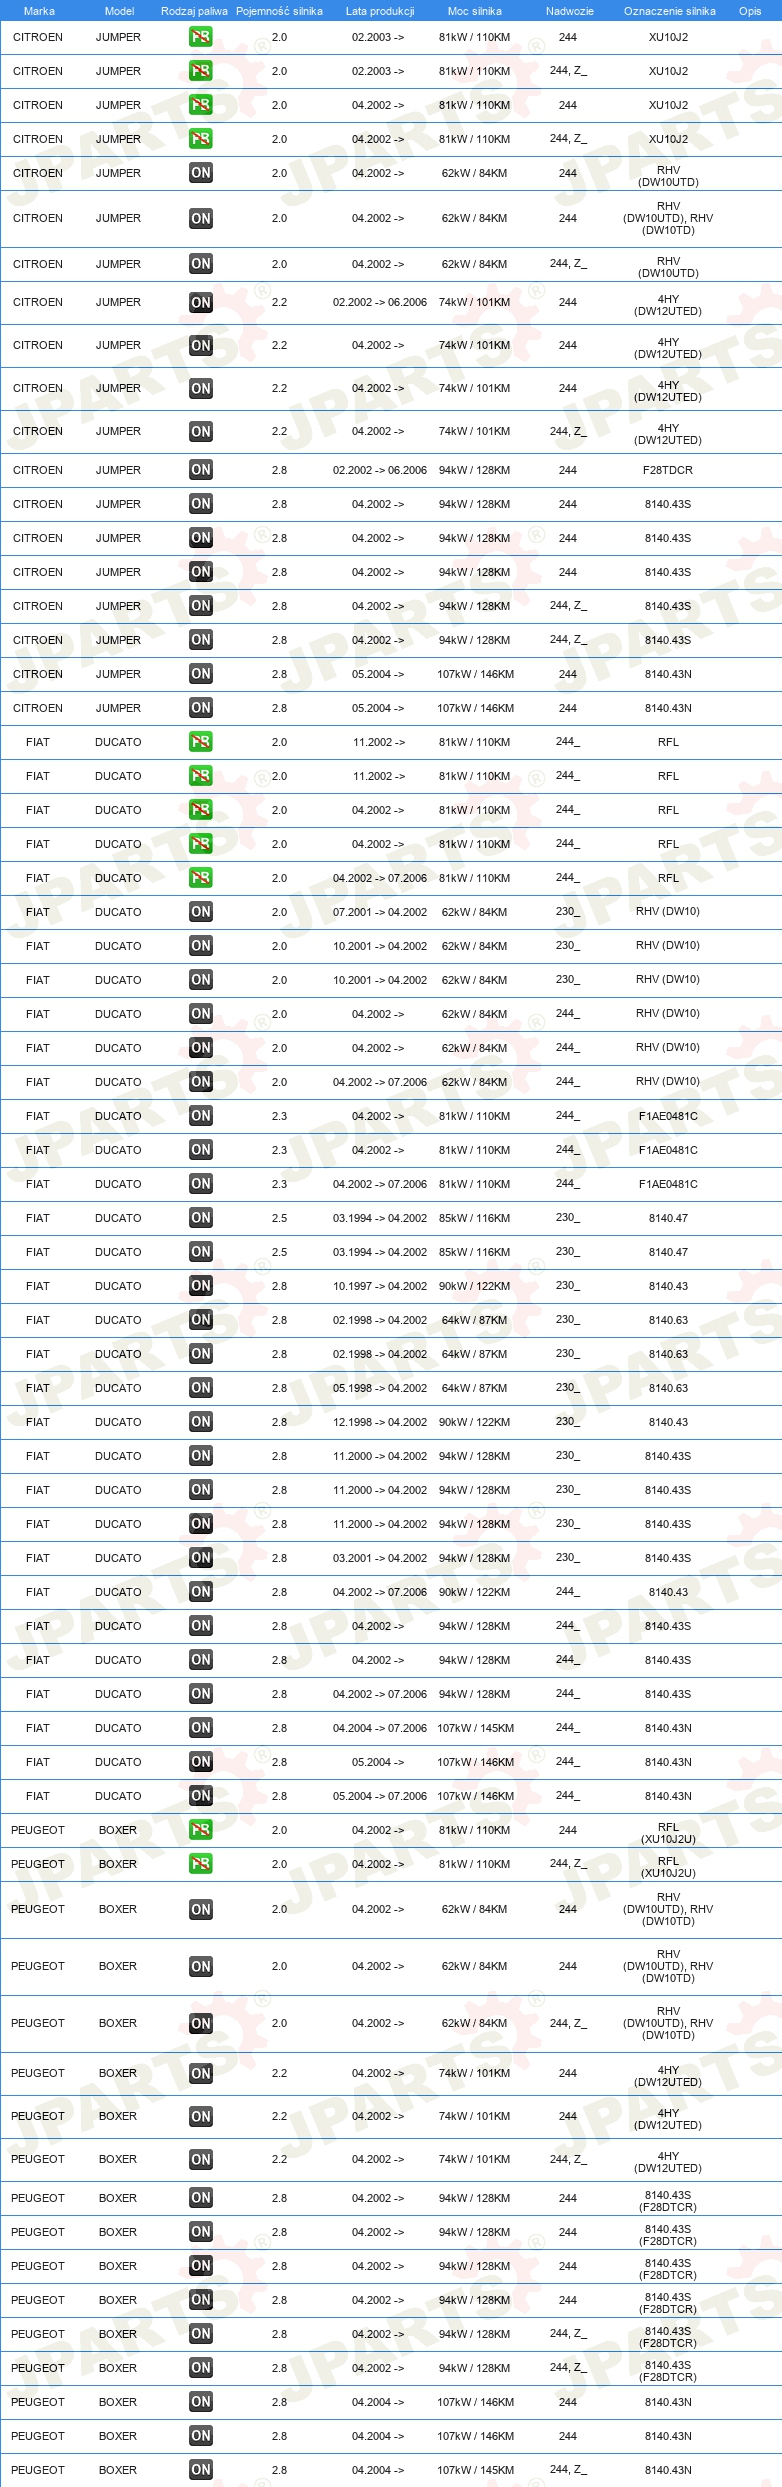The image size is (782, 2487).
Task: Click ON icon in Peugeot Boxer 107kW / 145KM row
Action: click(x=201, y=2470)
